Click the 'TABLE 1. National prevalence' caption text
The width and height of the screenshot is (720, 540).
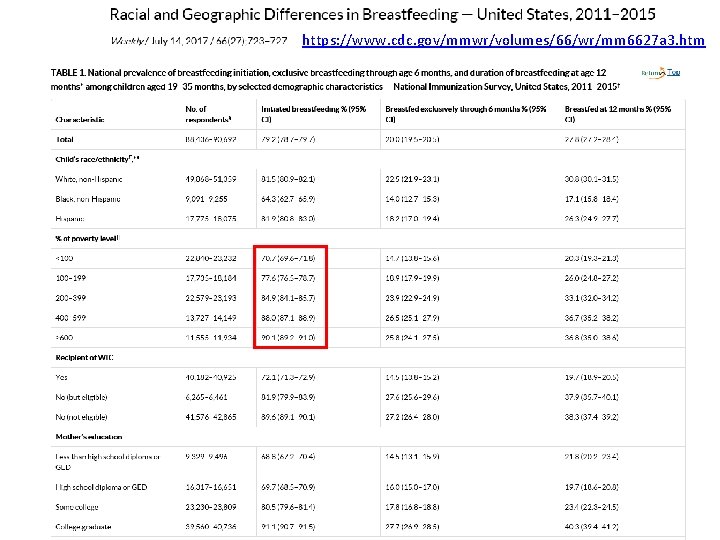(x=335, y=79)
